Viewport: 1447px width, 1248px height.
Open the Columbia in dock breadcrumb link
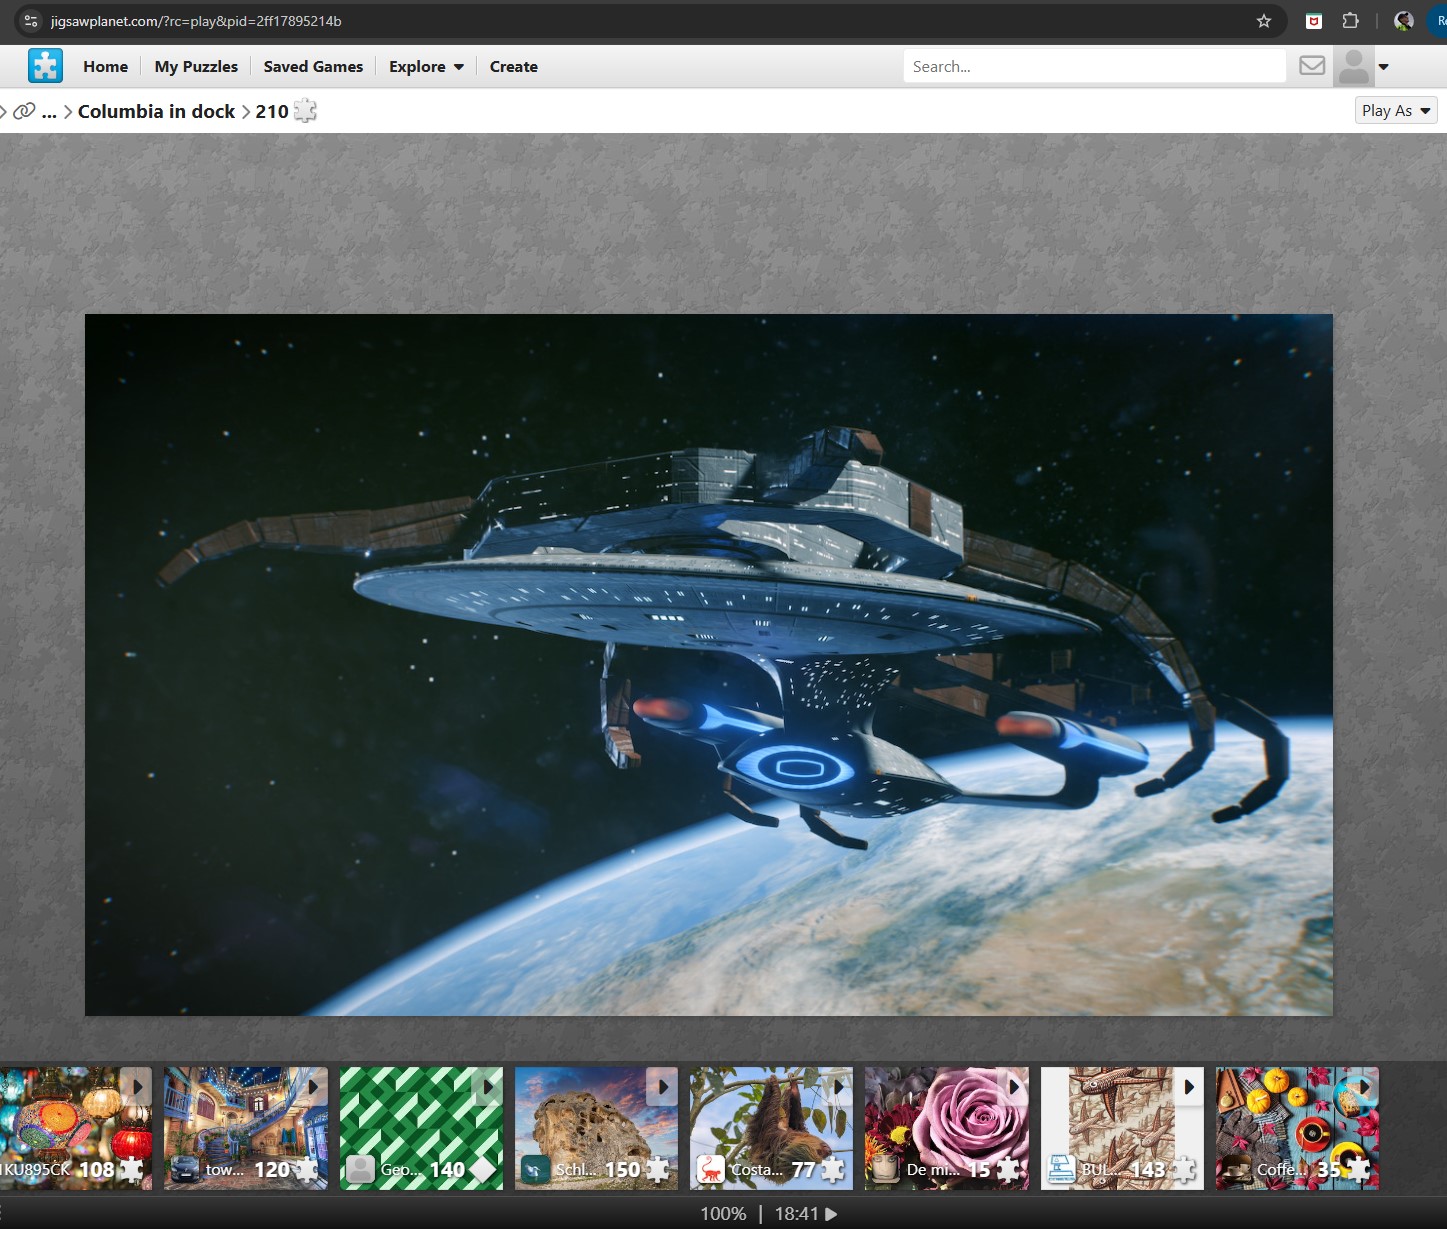pos(157,111)
